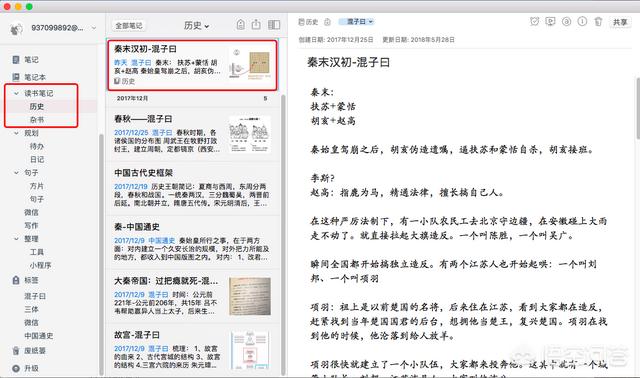Viewport: 640px width, 378px height.
Task: Open the note 大秦帝国：过把瘾就死
Action: point(192,296)
